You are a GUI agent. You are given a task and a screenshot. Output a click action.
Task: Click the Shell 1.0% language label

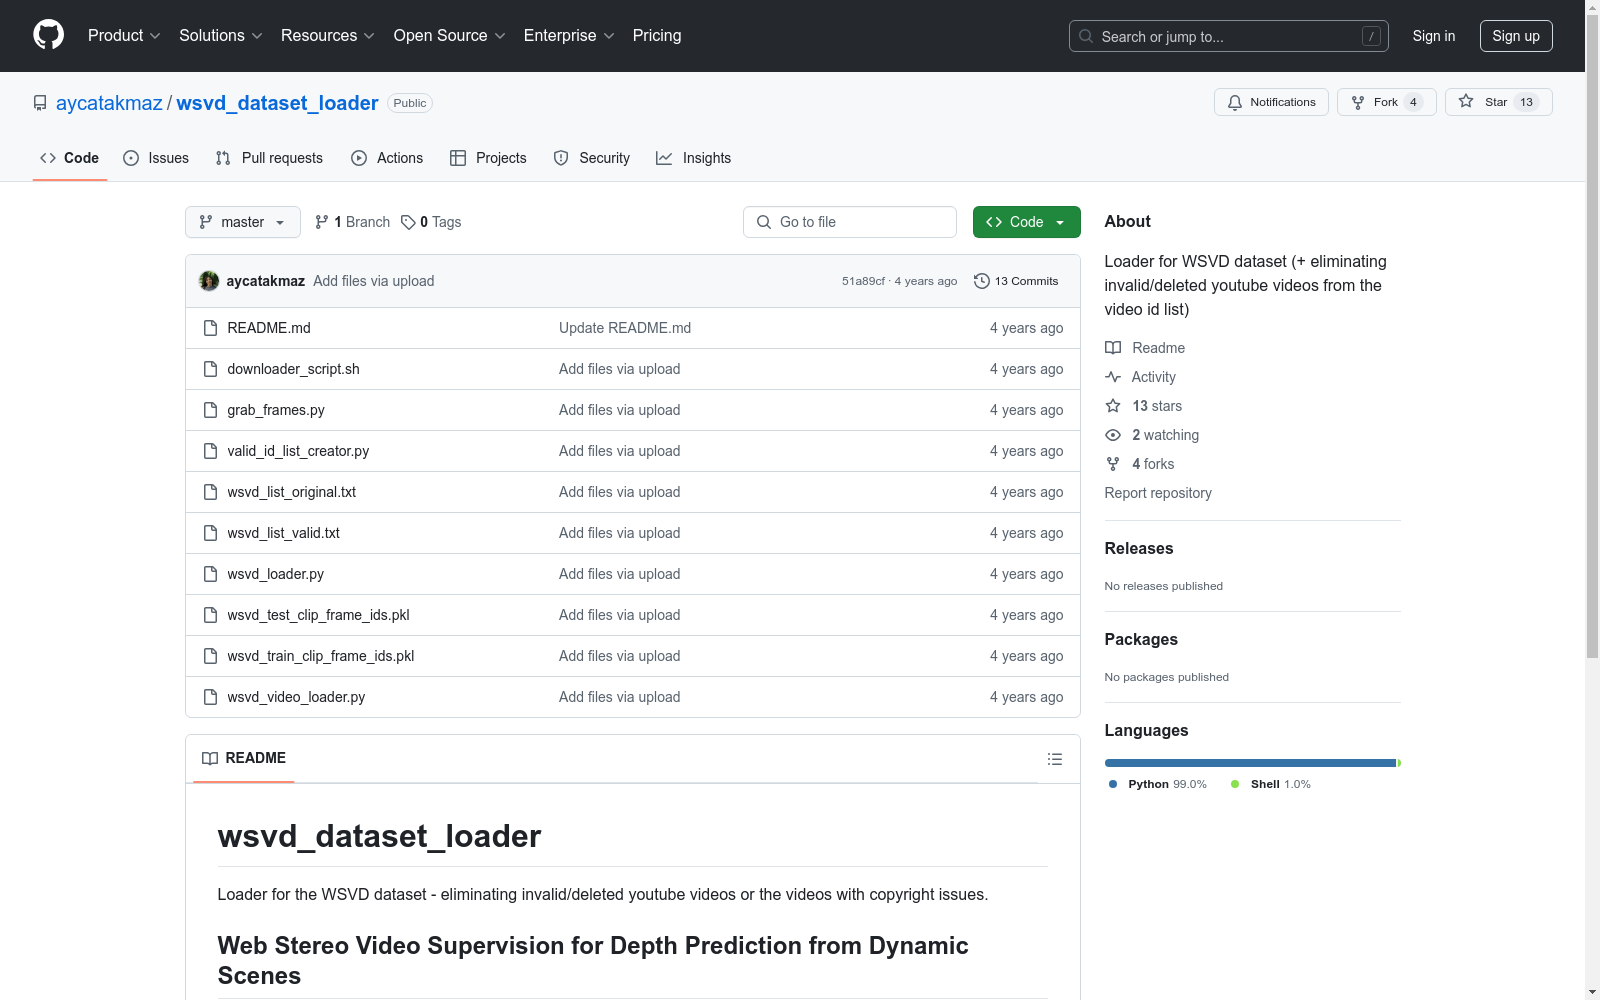[1271, 784]
